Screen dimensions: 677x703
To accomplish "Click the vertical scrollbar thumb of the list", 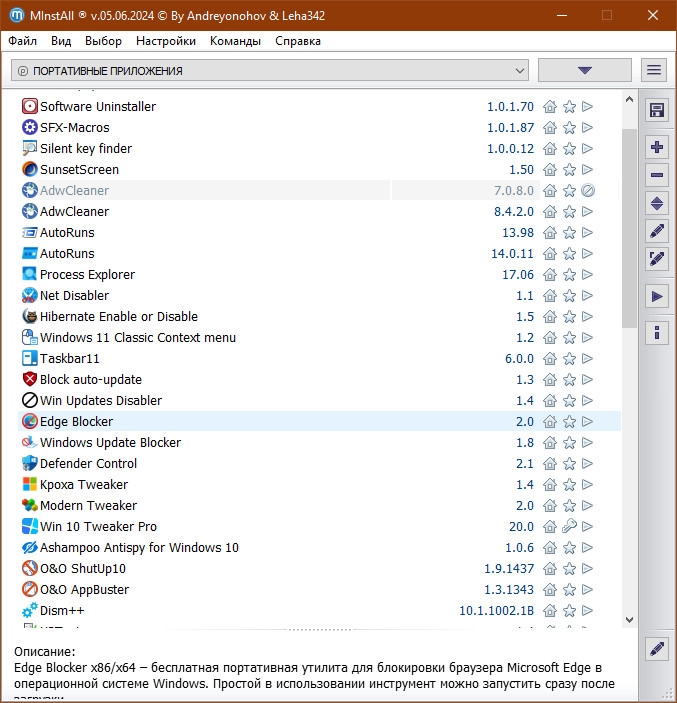I will coord(629,228).
